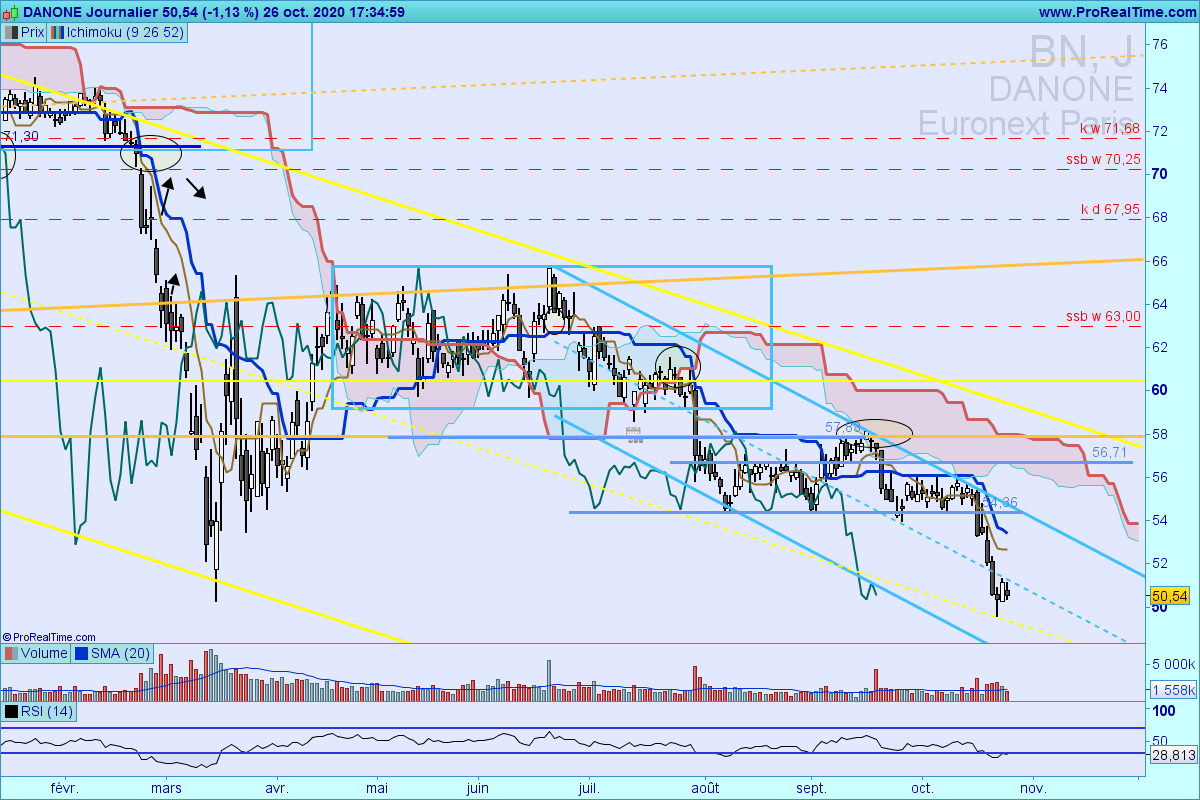Open the Volume indicator label
The height and width of the screenshot is (800, 1200).
[x=43, y=654]
